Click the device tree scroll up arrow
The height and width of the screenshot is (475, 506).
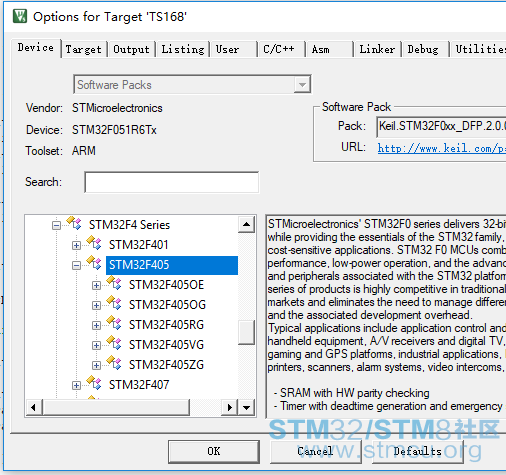(x=247, y=224)
